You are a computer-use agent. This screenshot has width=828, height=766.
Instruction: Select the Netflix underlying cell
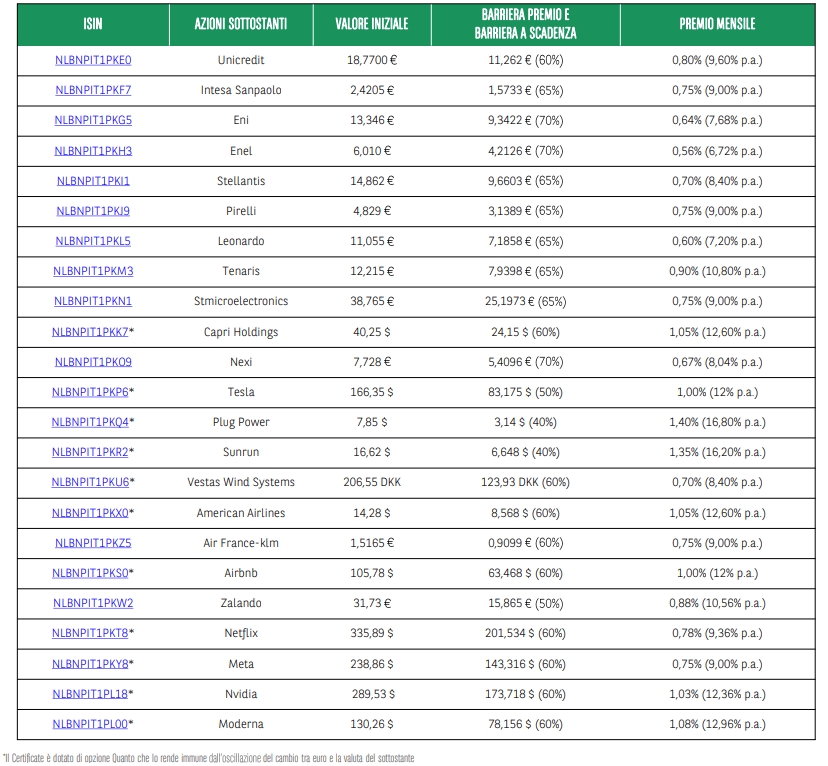coord(241,633)
